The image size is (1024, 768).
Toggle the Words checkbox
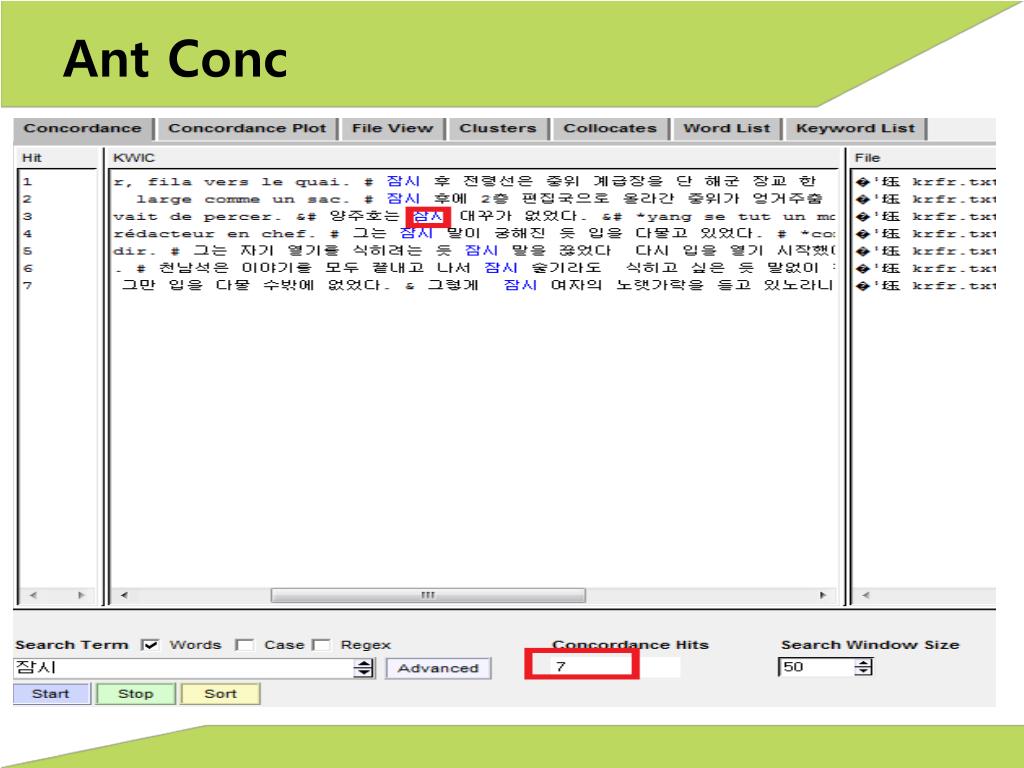150,645
